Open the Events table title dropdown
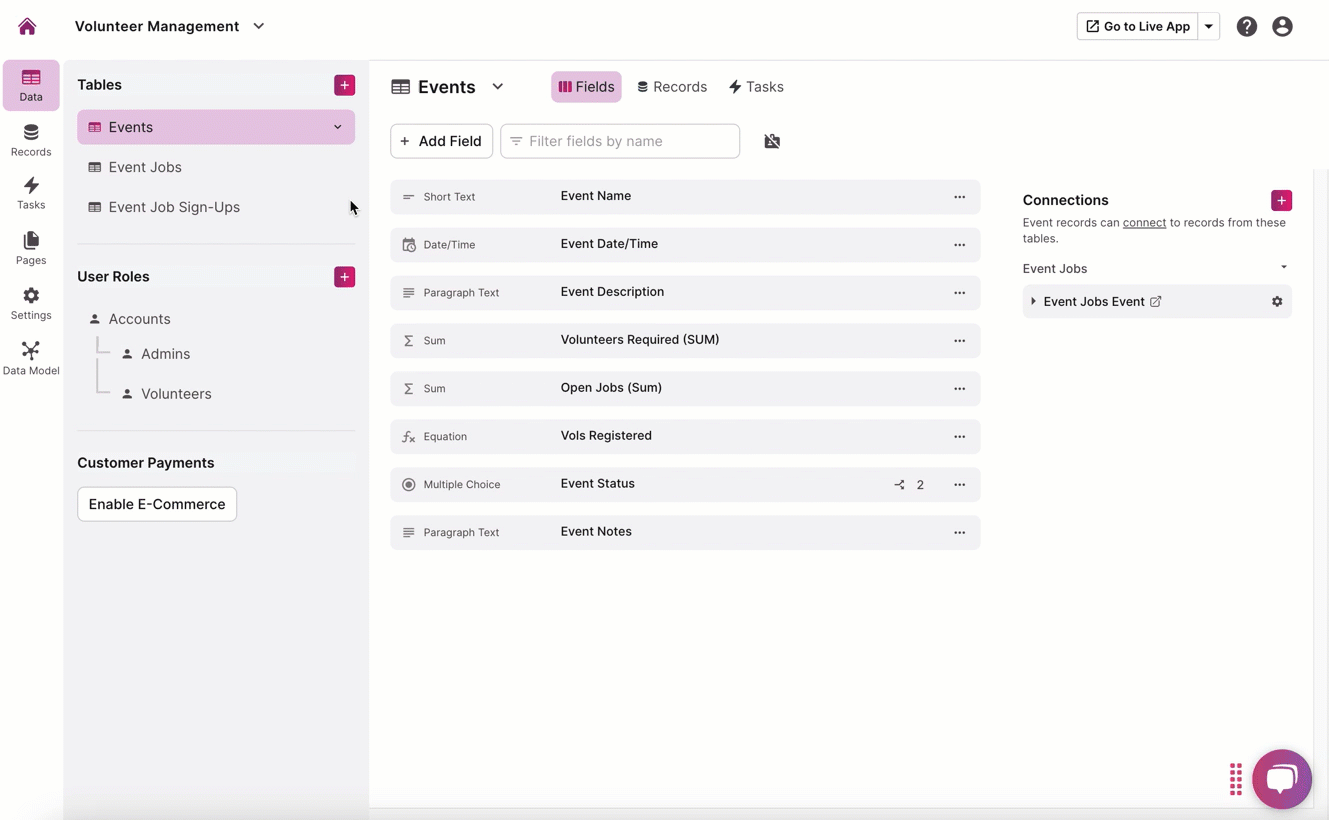Viewport: 1329px width, 820px height. pos(497,87)
